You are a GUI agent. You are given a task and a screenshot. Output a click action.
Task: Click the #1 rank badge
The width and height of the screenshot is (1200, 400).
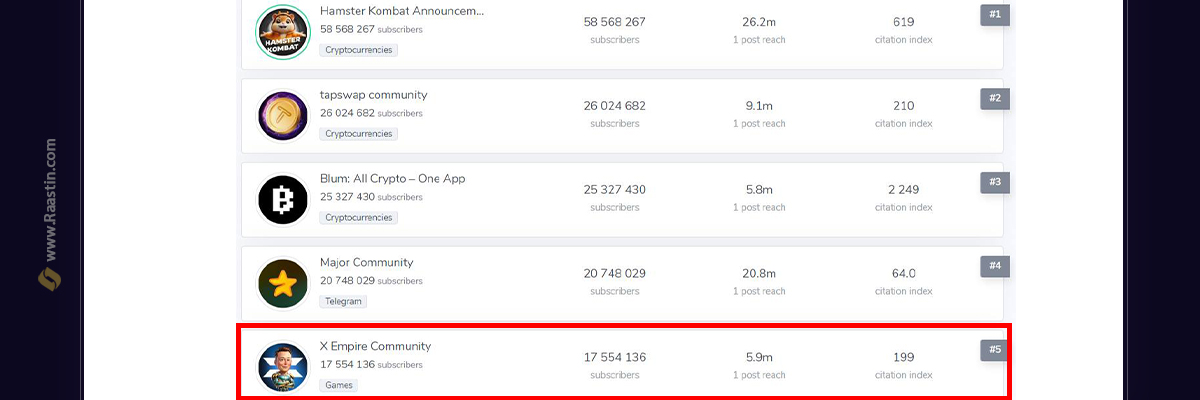995,15
